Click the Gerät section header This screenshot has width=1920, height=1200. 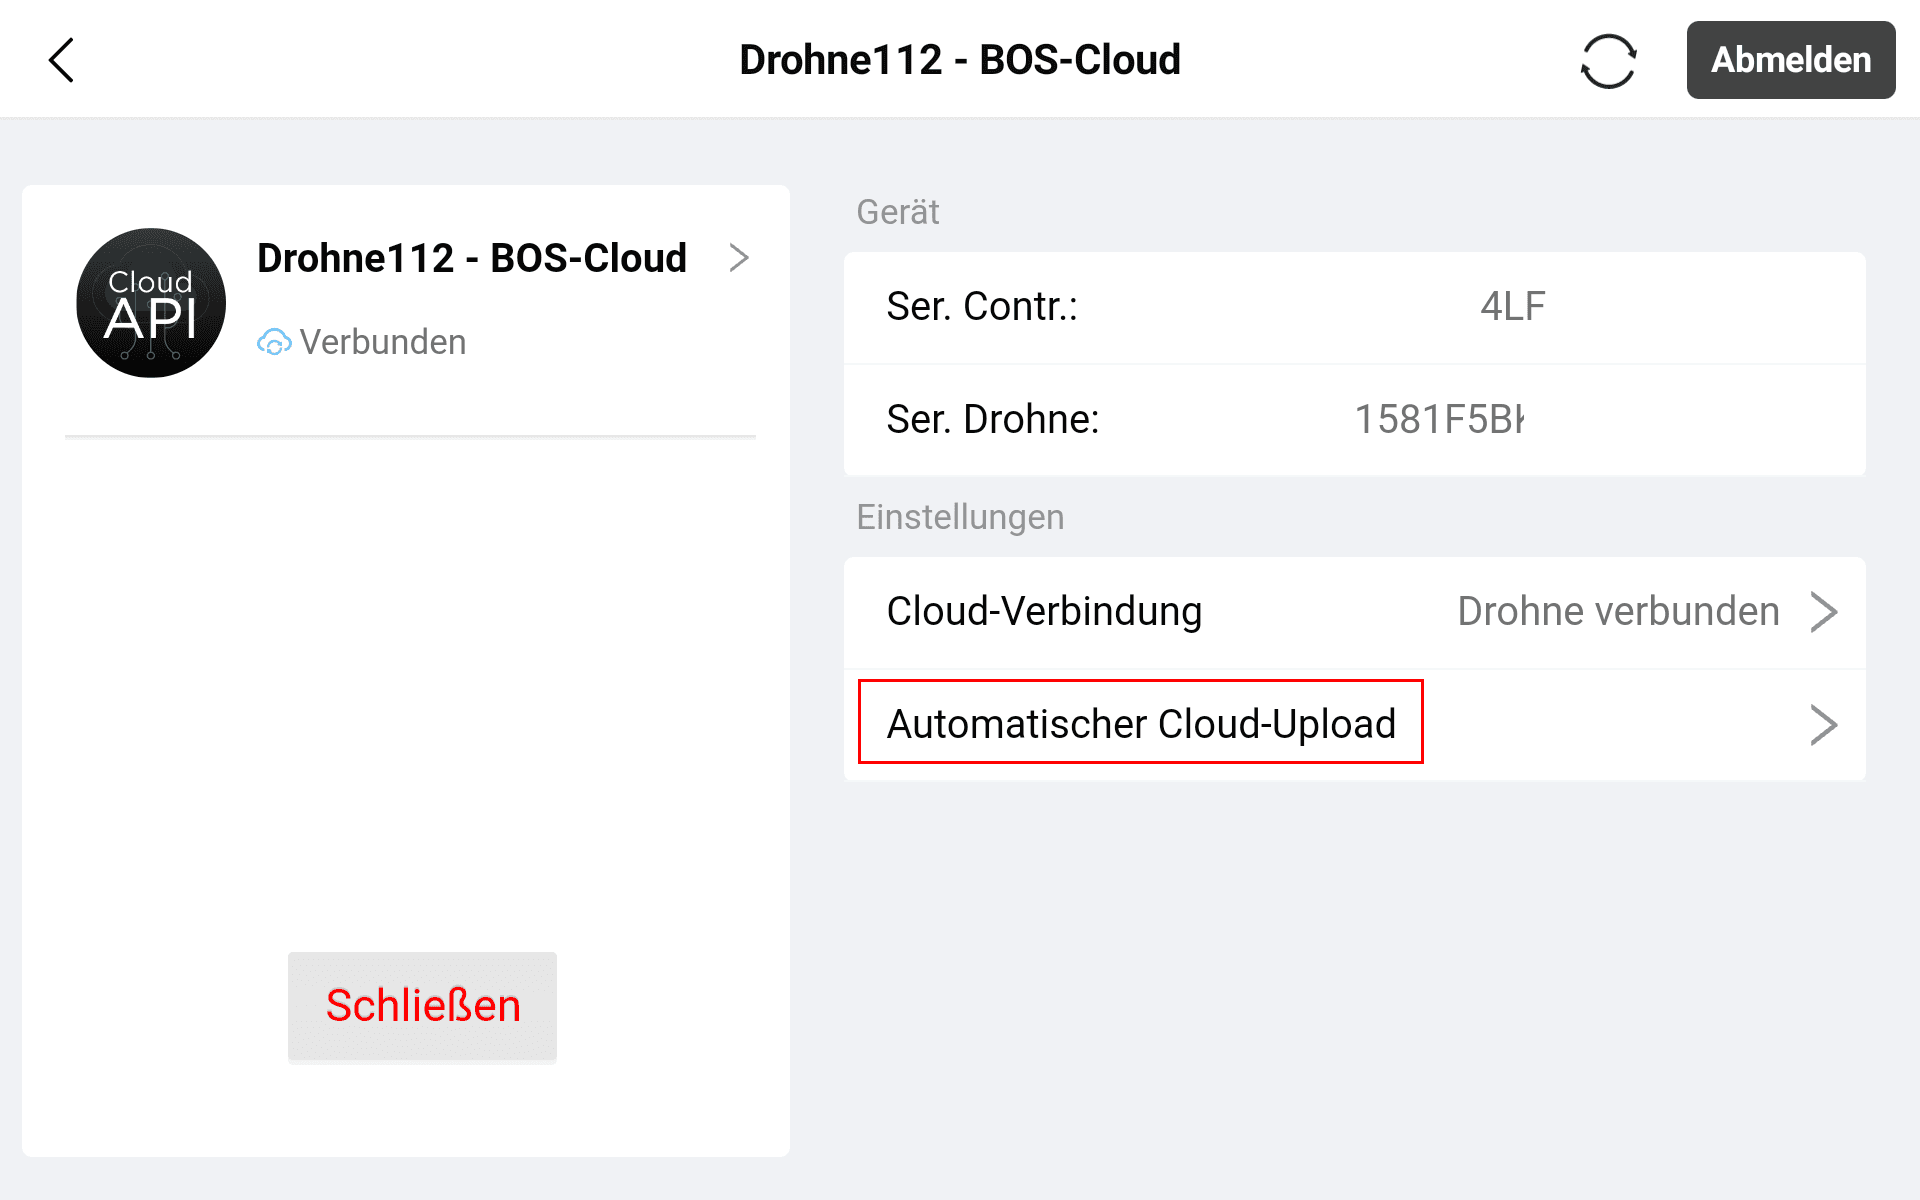coord(897,212)
